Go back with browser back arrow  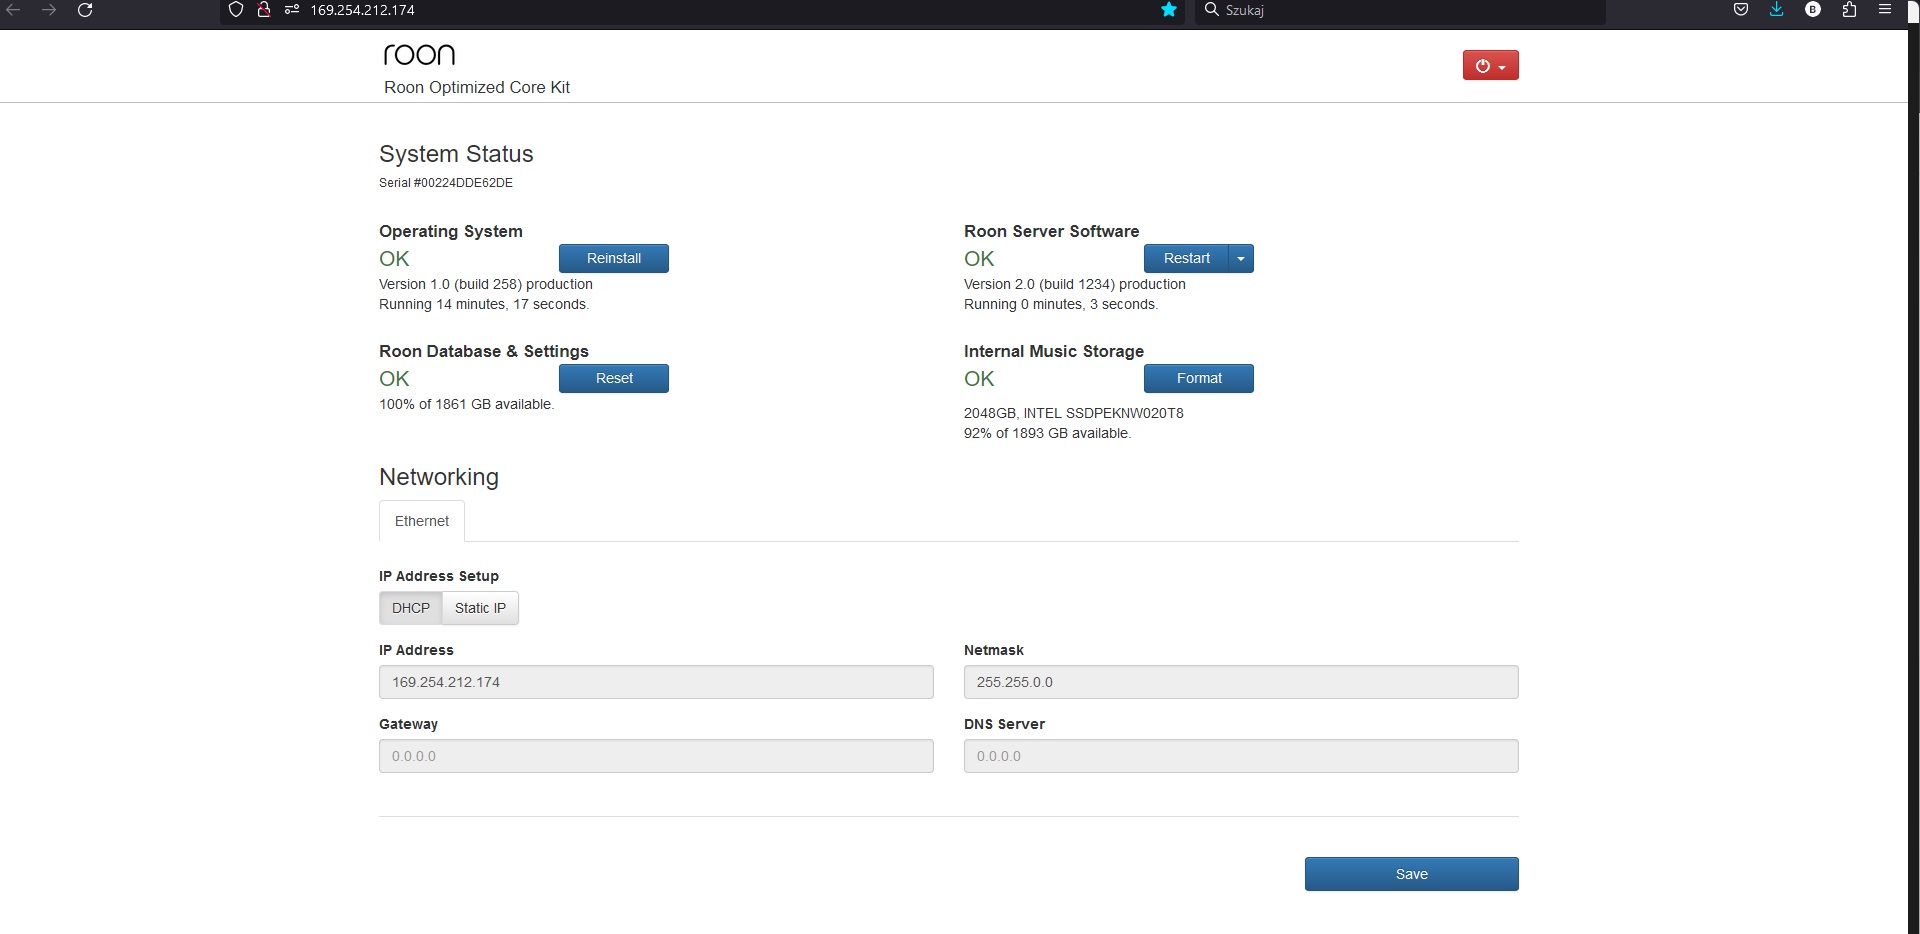click(x=14, y=10)
